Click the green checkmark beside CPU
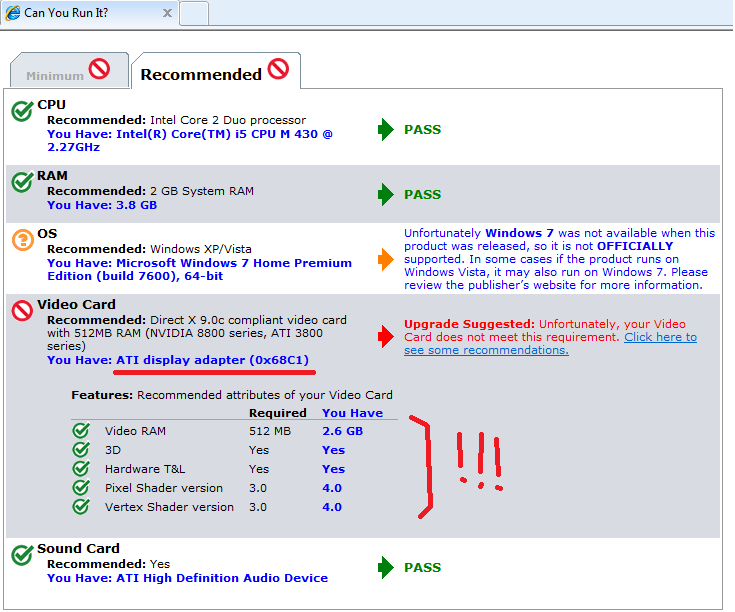 22,111
